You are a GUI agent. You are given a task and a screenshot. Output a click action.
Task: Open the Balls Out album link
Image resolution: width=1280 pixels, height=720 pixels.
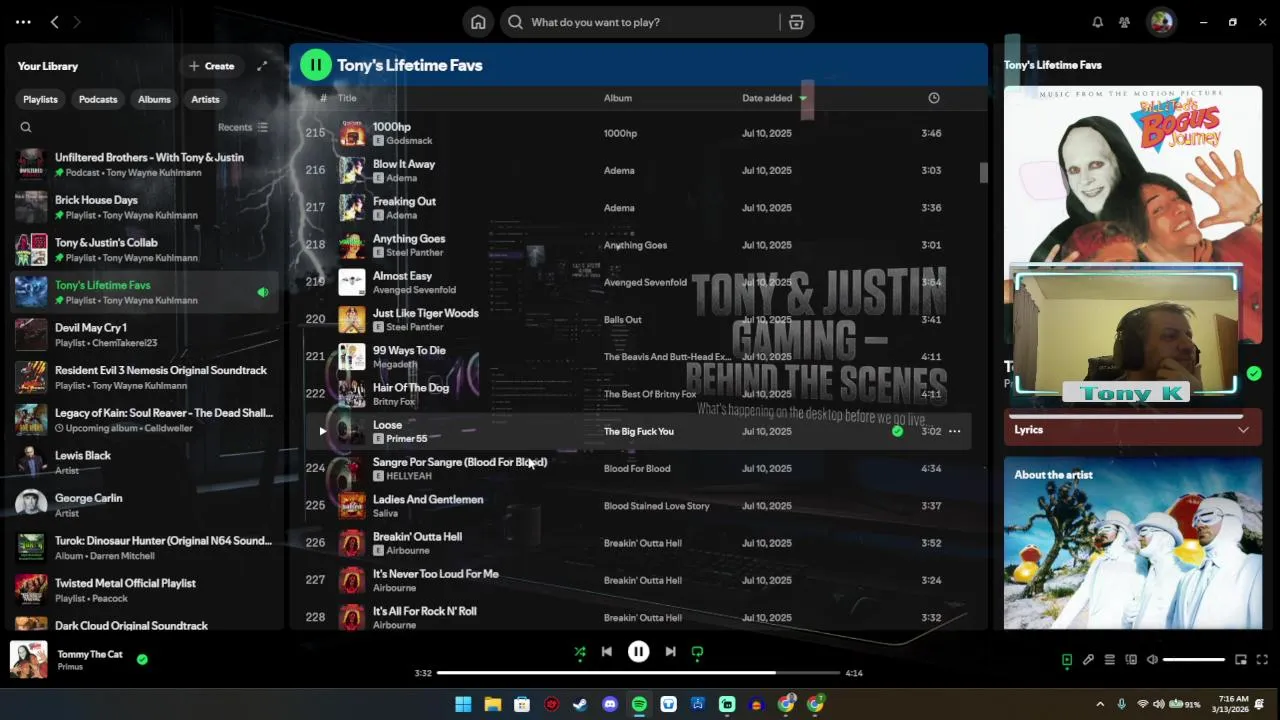coord(623,320)
